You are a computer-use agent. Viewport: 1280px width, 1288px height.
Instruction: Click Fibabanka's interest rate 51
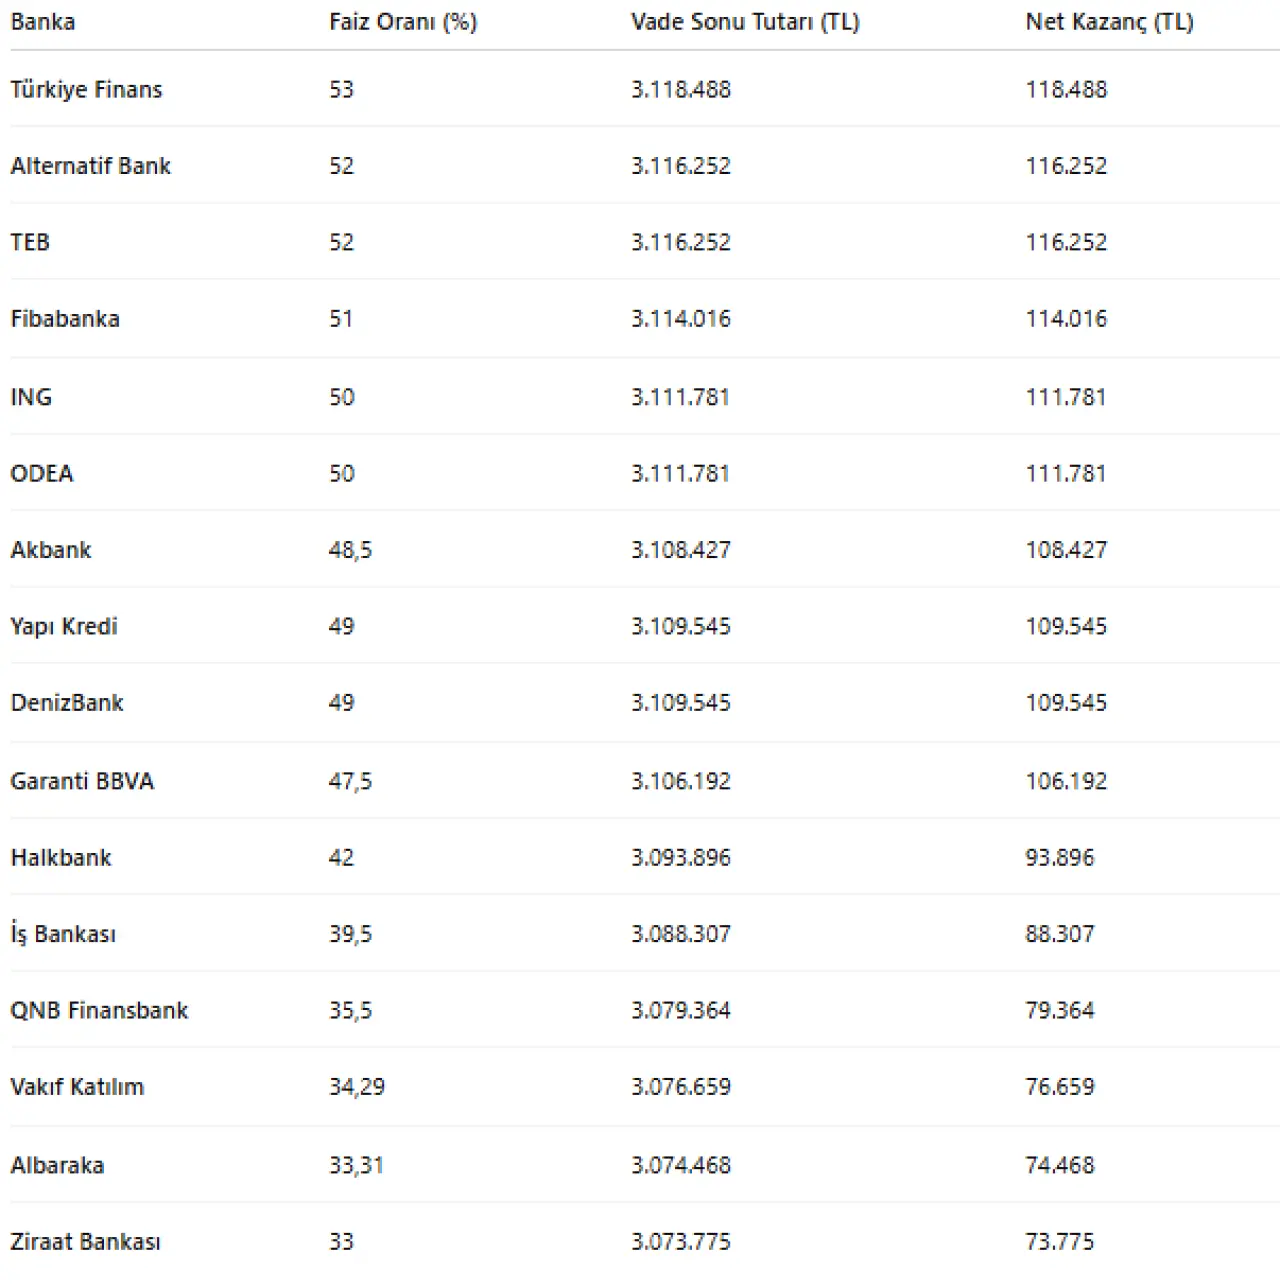341,319
